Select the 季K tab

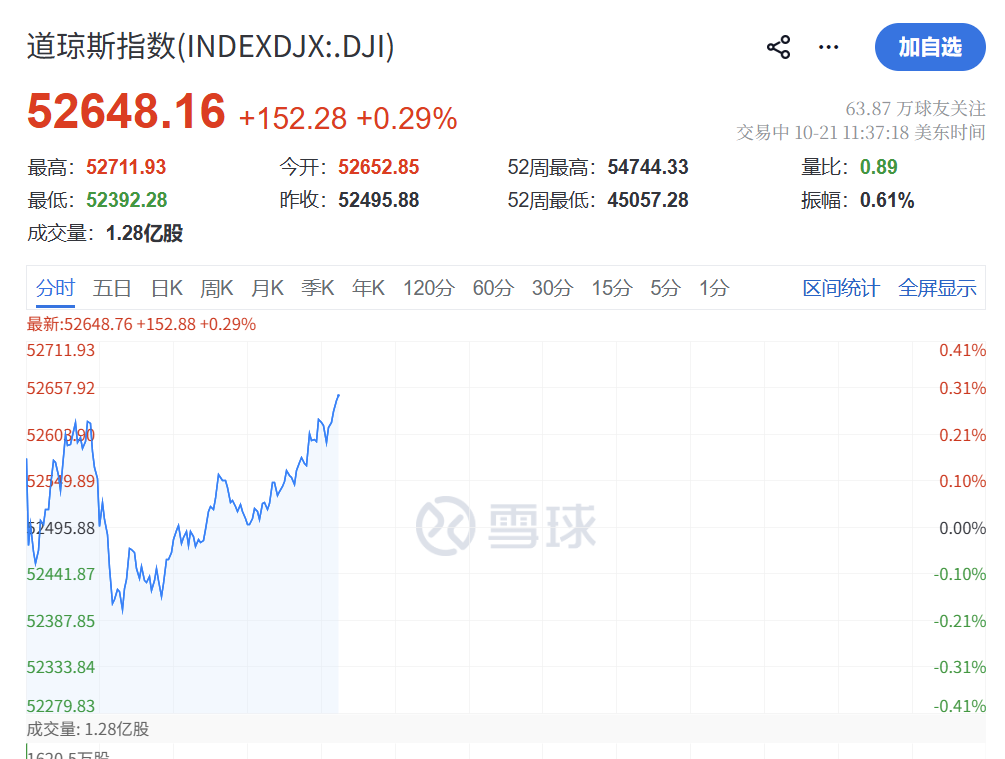(x=318, y=288)
